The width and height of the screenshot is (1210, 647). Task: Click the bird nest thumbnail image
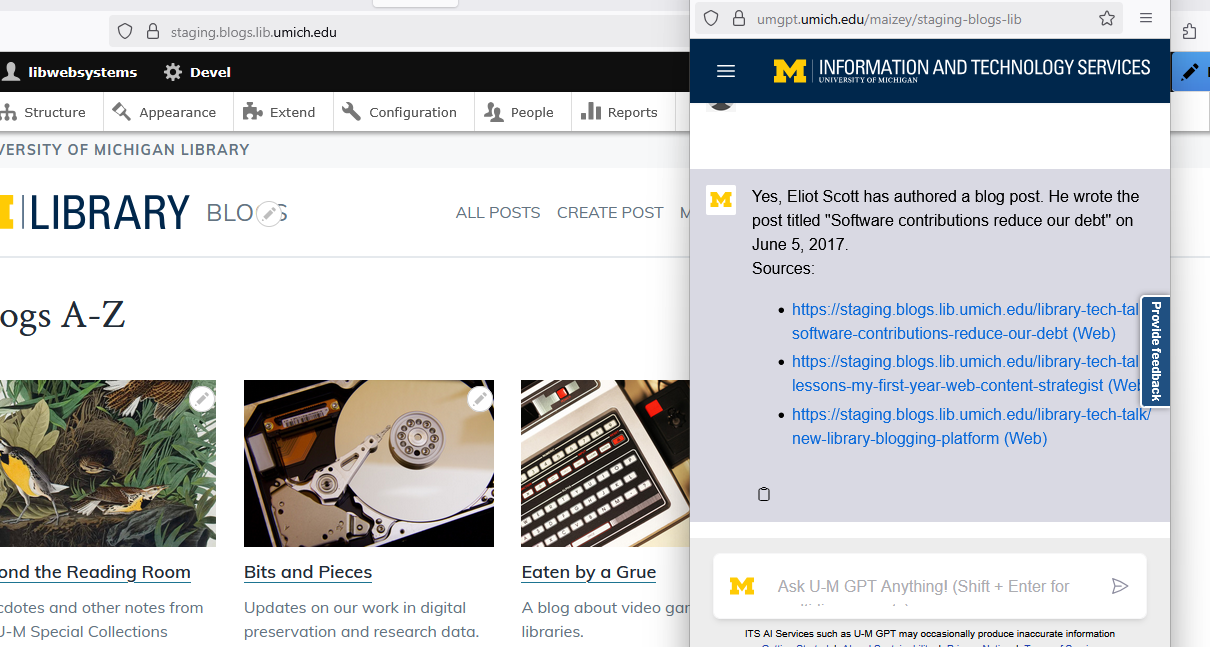[x=108, y=463]
